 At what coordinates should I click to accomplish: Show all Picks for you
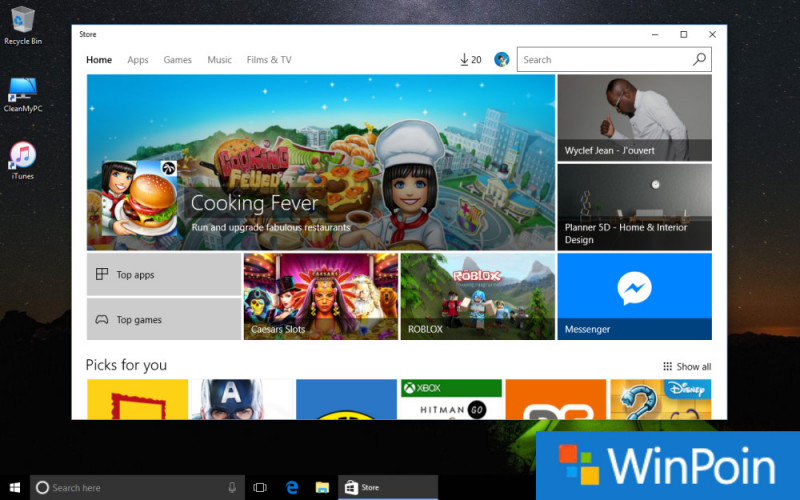687,366
